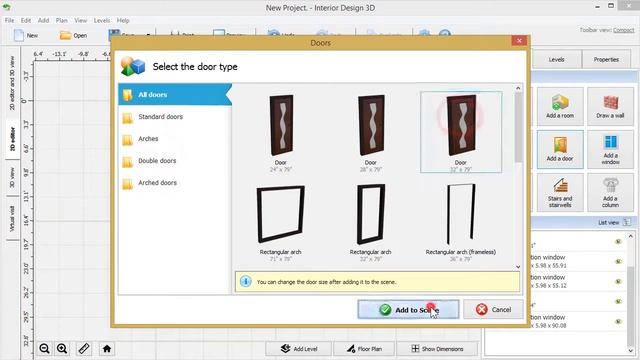Switch to the Virtual visit side tab

tap(12, 218)
